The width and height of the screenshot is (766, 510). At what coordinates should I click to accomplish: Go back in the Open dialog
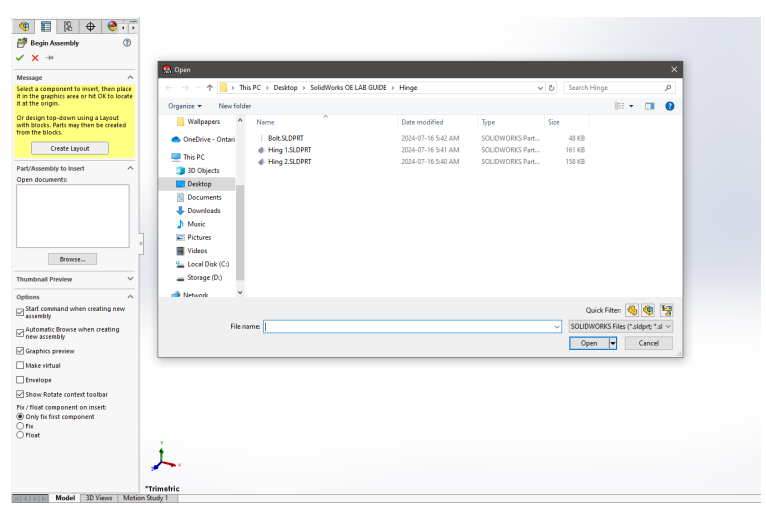click(x=169, y=88)
